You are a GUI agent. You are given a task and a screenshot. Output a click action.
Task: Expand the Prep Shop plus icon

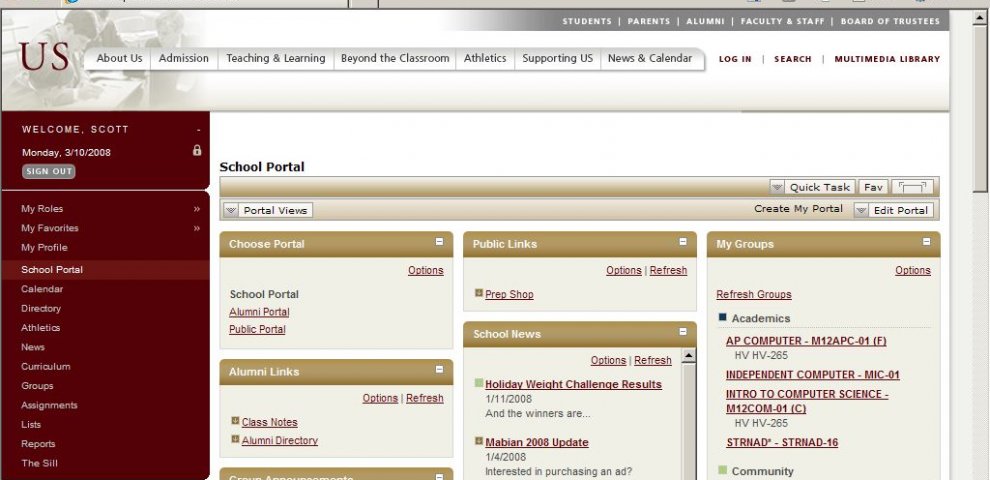click(x=479, y=293)
